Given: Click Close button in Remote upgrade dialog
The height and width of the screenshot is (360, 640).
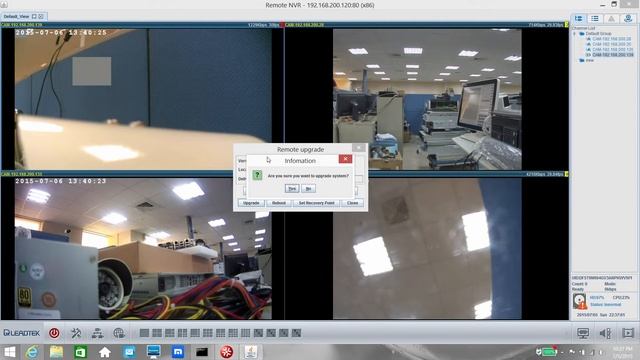Looking at the screenshot, I should pyautogui.click(x=352, y=203).
